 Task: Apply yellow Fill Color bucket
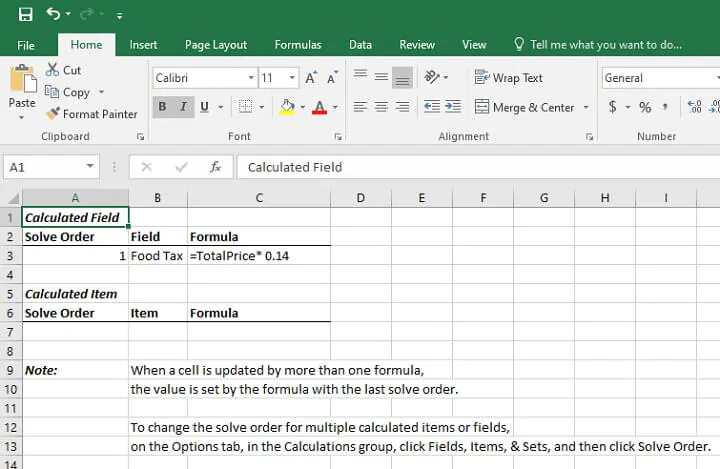coord(287,107)
